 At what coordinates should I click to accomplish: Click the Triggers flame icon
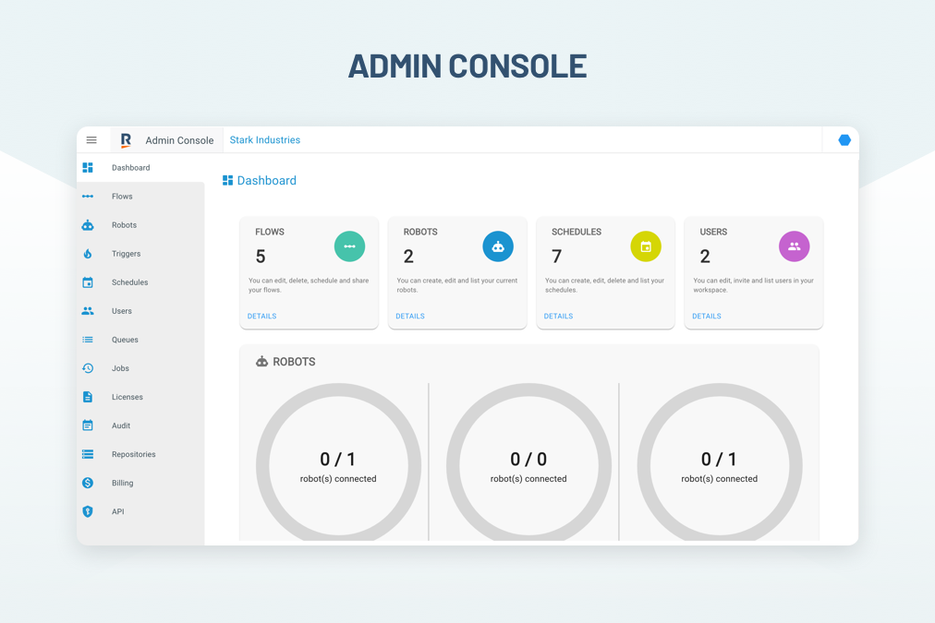click(x=90, y=253)
